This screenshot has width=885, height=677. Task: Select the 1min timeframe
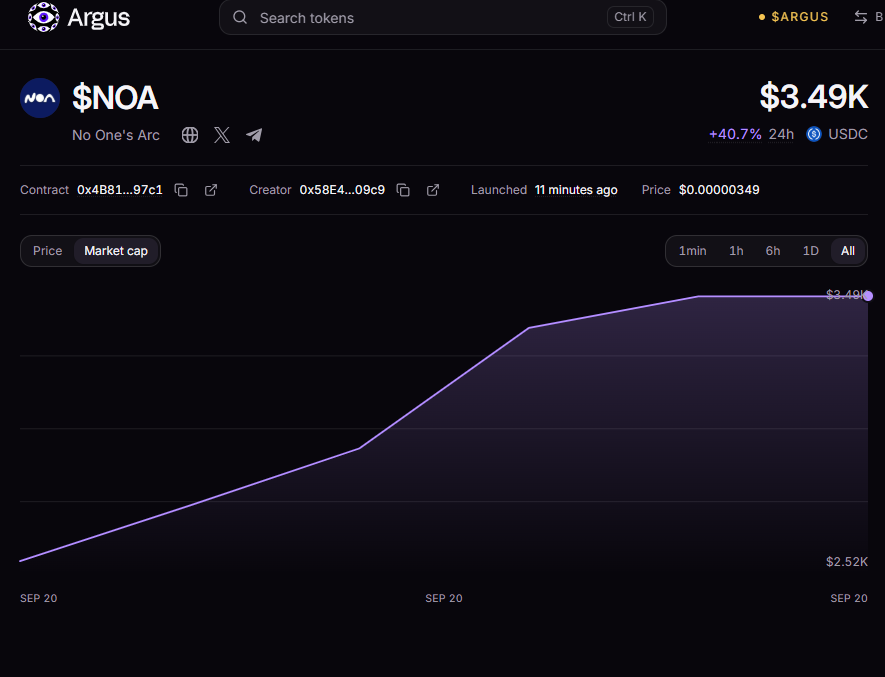[693, 251]
